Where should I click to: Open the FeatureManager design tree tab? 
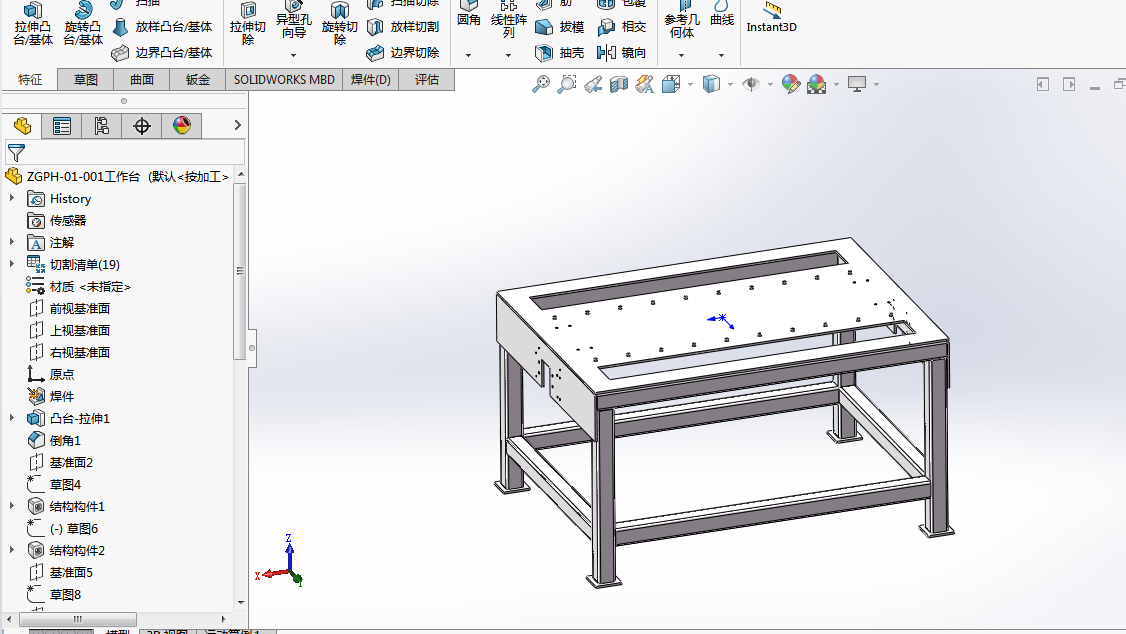pyautogui.click(x=22, y=126)
